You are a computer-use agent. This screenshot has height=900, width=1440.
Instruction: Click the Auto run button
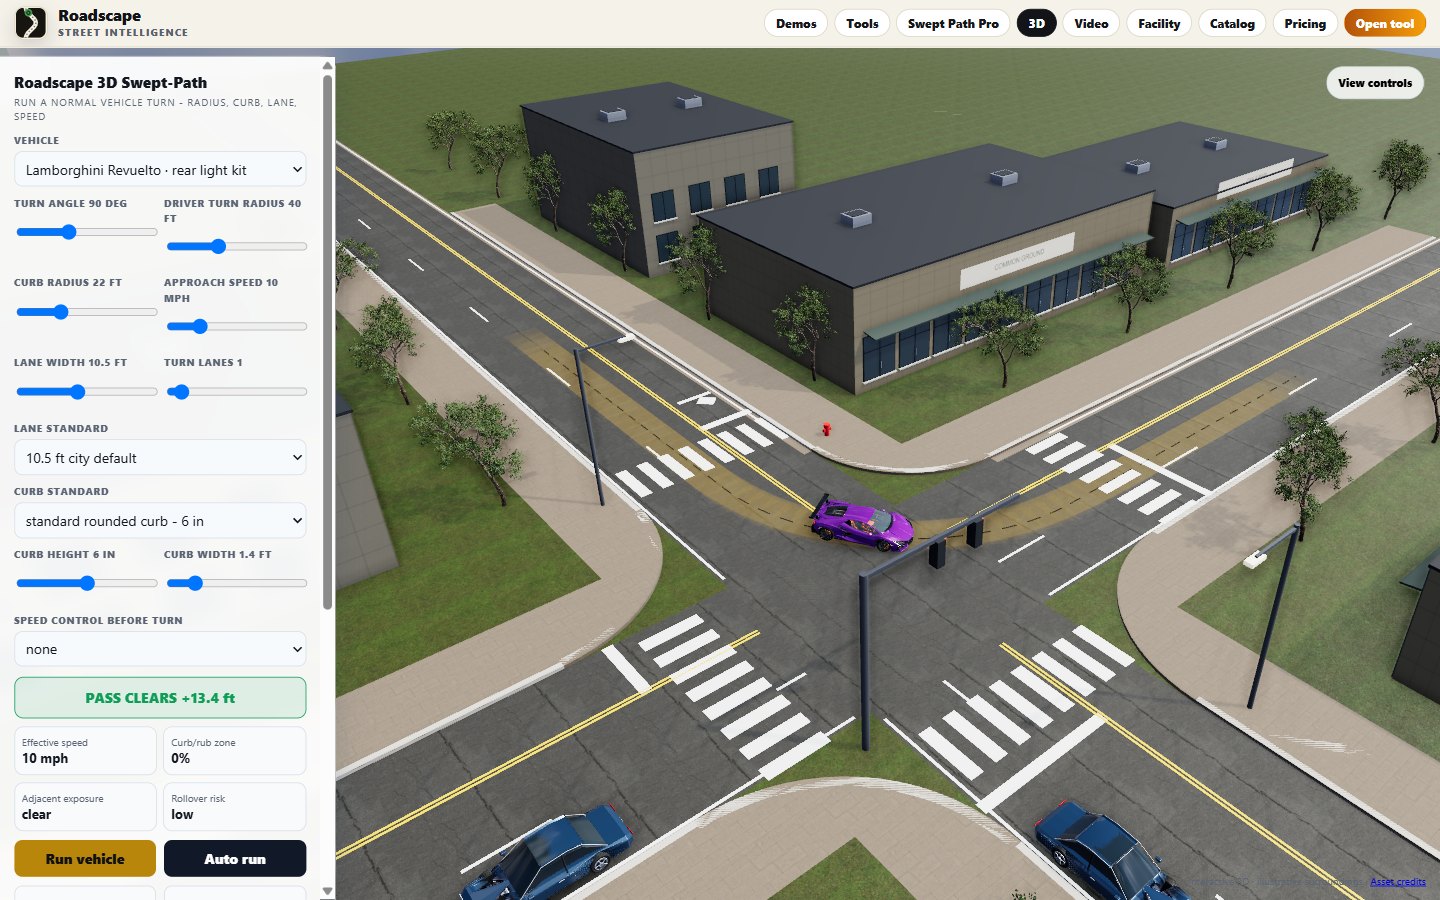click(235, 859)
